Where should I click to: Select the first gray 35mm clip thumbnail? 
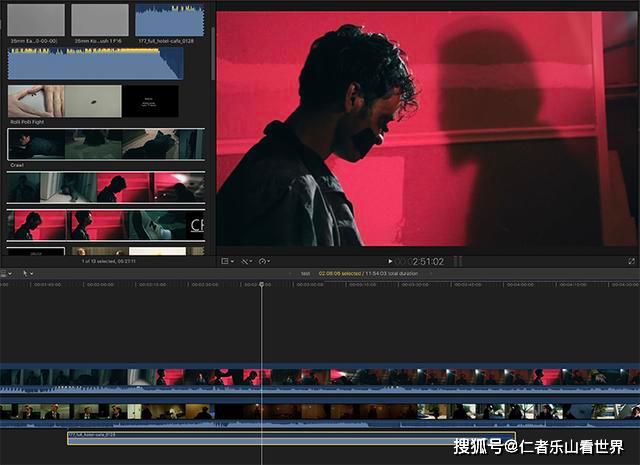pos(36,20)
